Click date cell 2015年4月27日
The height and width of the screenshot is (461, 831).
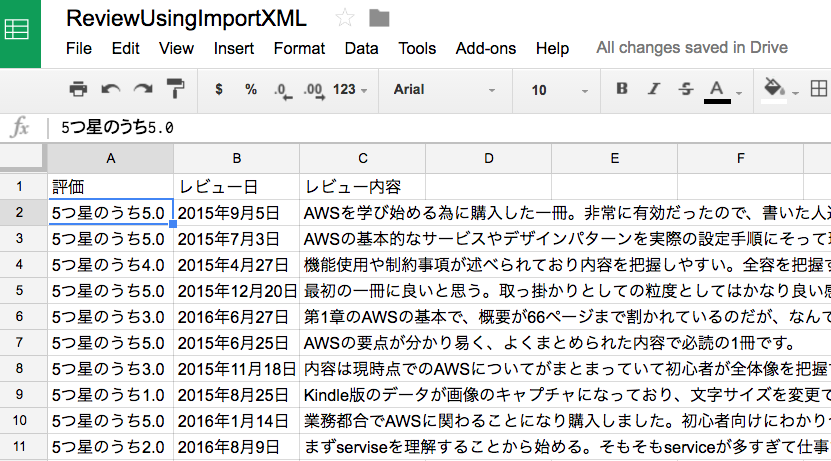[236, 264]
